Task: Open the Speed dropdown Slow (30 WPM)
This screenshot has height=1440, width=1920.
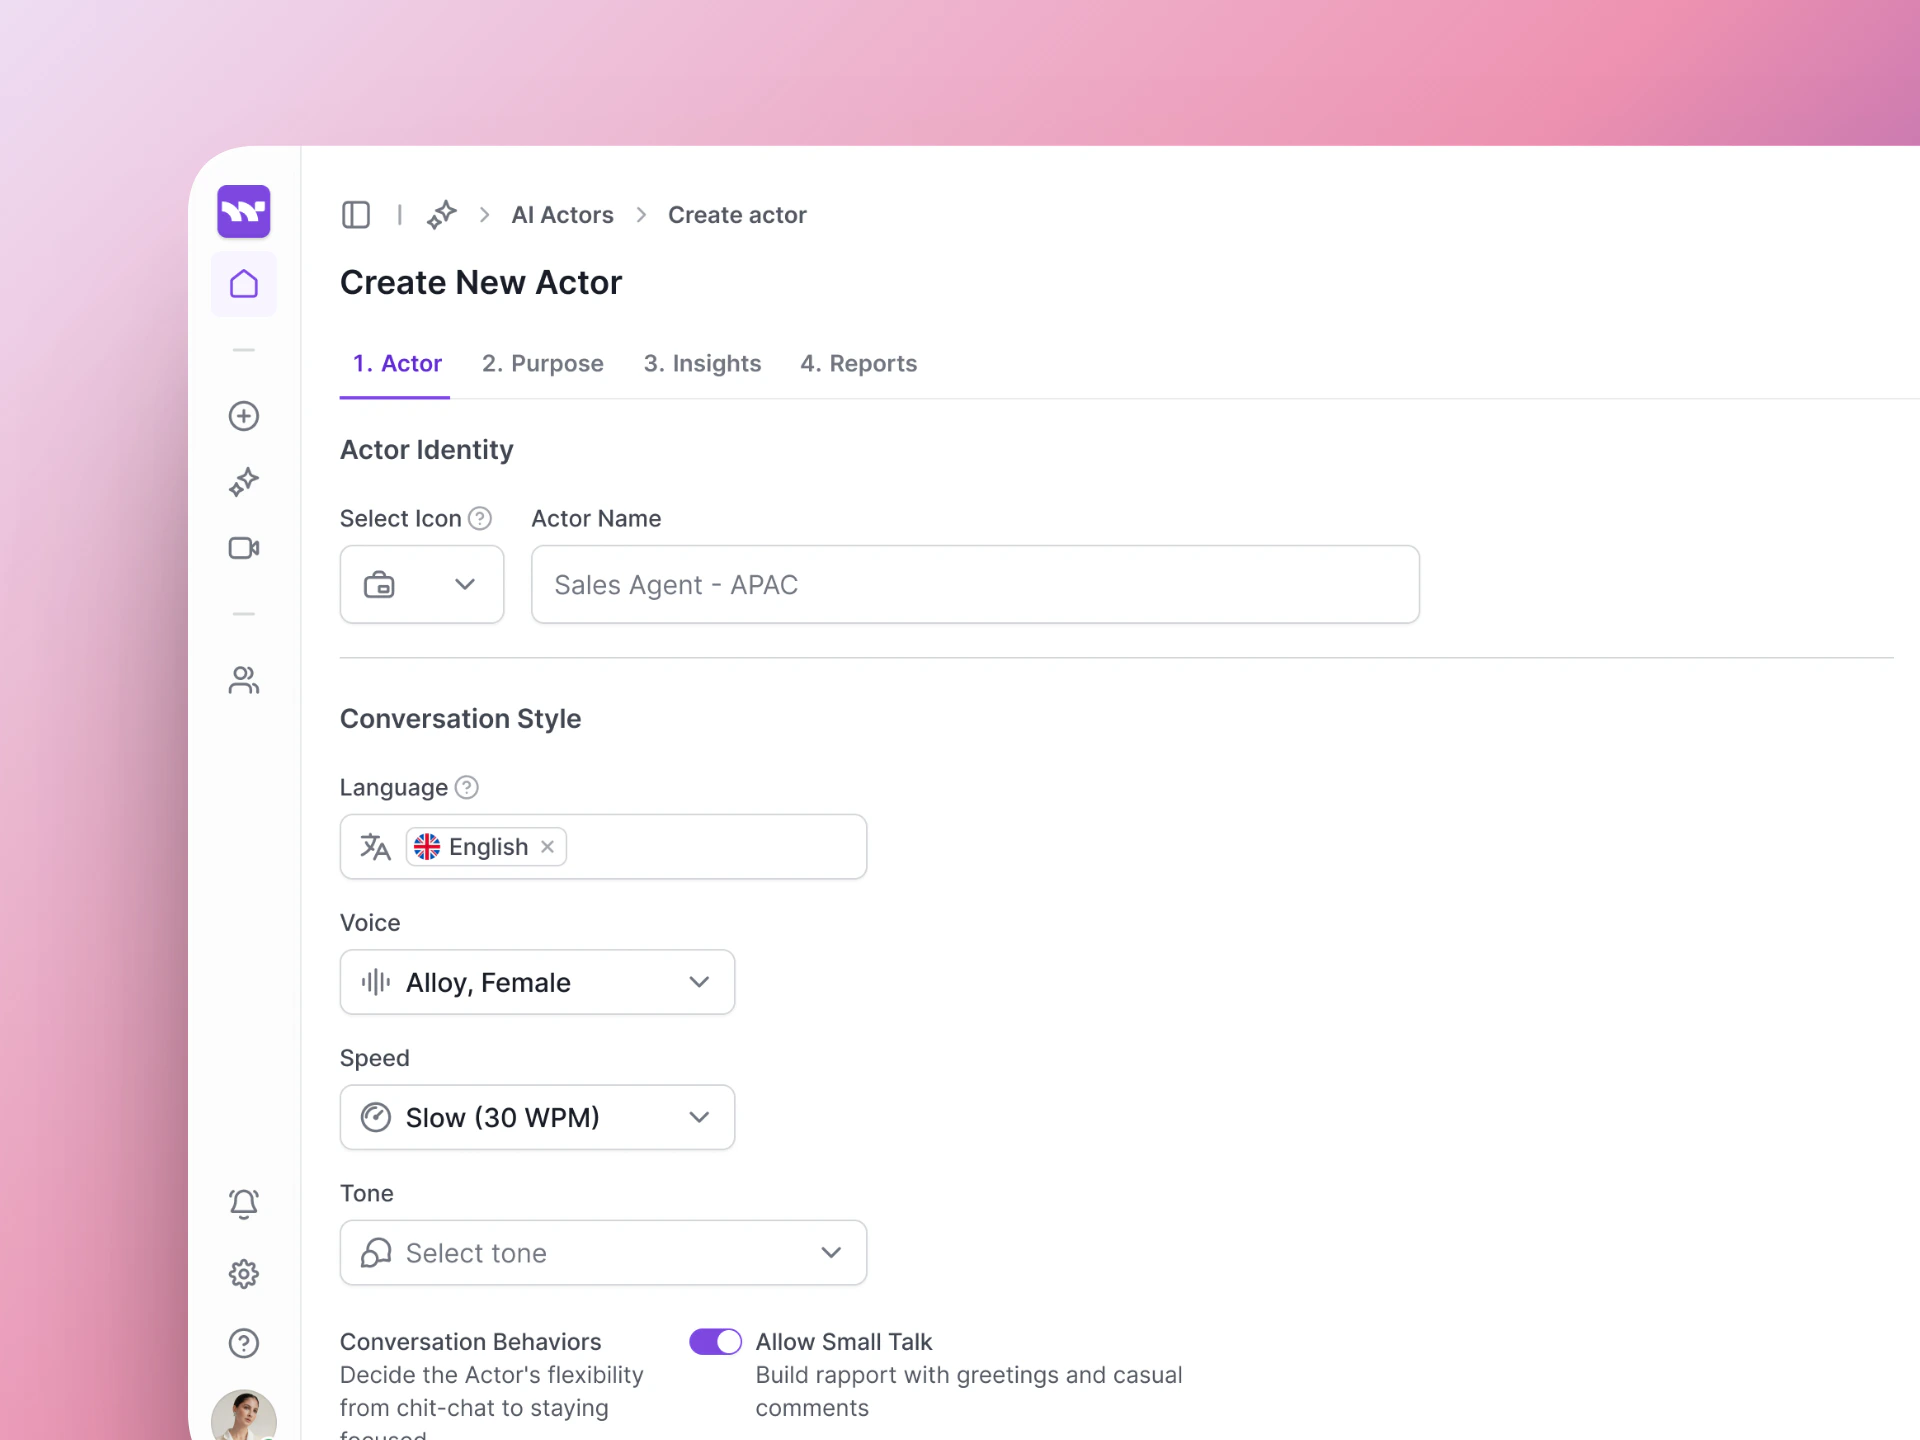Action: click(x=537, y=1117)
